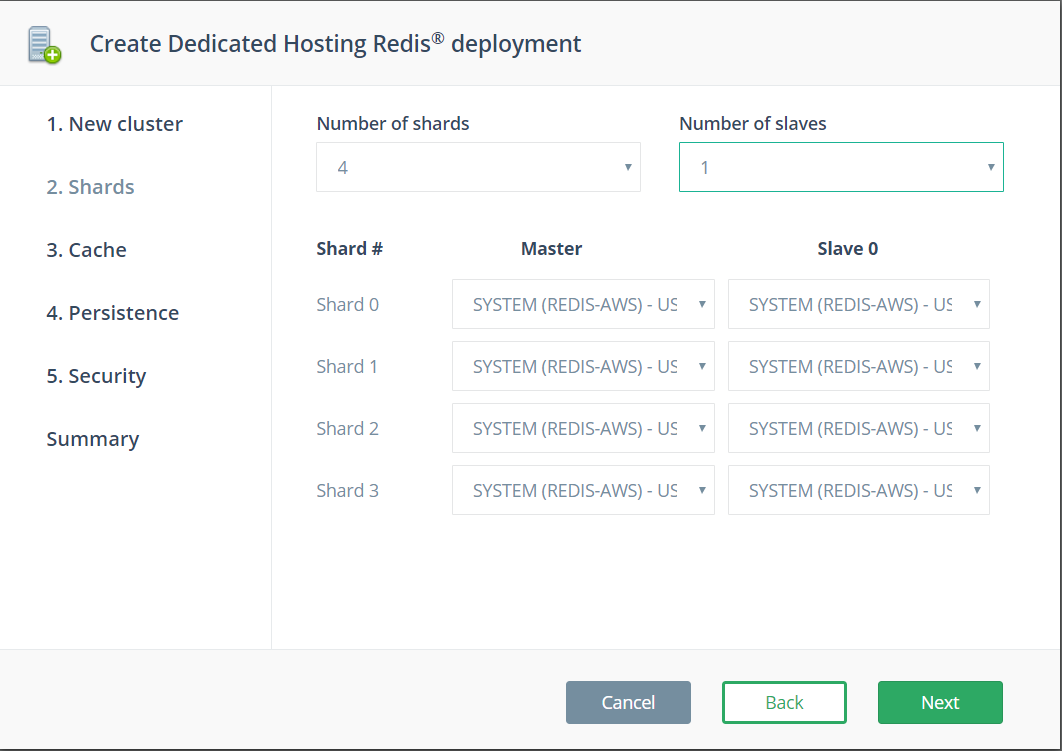The width and height of the screenshot is (1062, 751).
Task: Open Shard 3 Slave 0 server dropdown
Action: pos(859,490)
